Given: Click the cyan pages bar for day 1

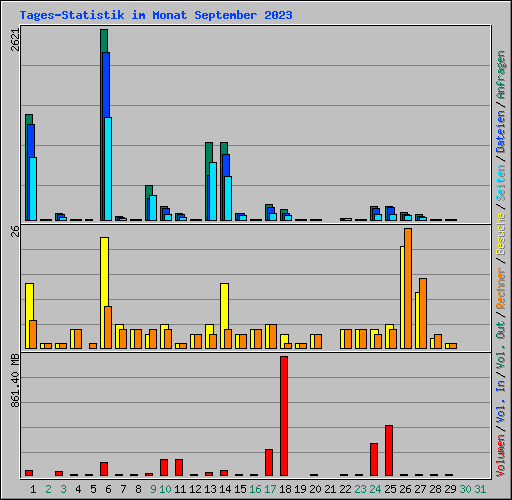Looking at the screenshot, I should pos(33,189).
